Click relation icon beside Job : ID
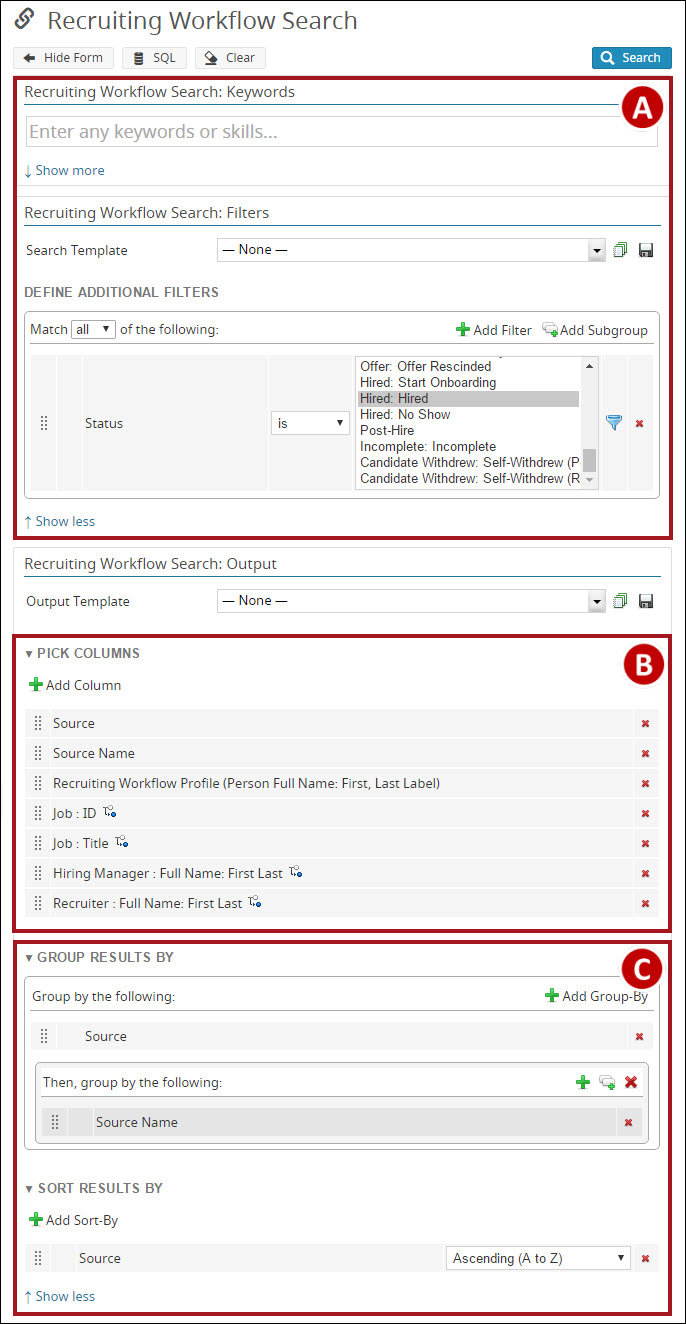Image resolution: width=686 pixels, height=1324 pixels. pos(110,813)
